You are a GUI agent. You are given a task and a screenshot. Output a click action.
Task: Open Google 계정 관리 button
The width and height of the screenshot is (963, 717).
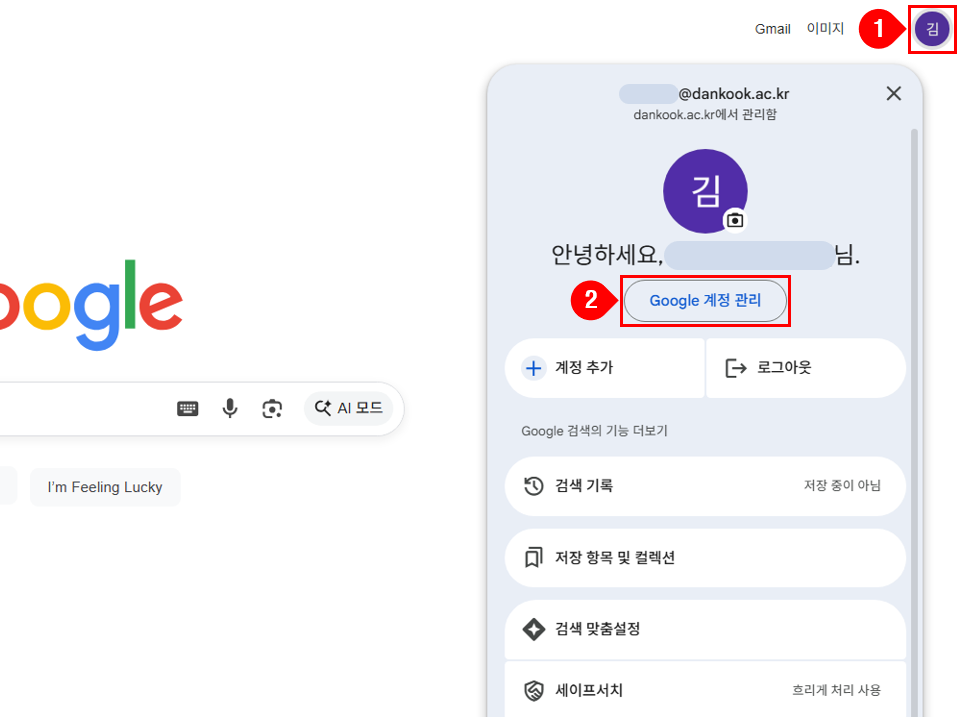pos(705,300)
